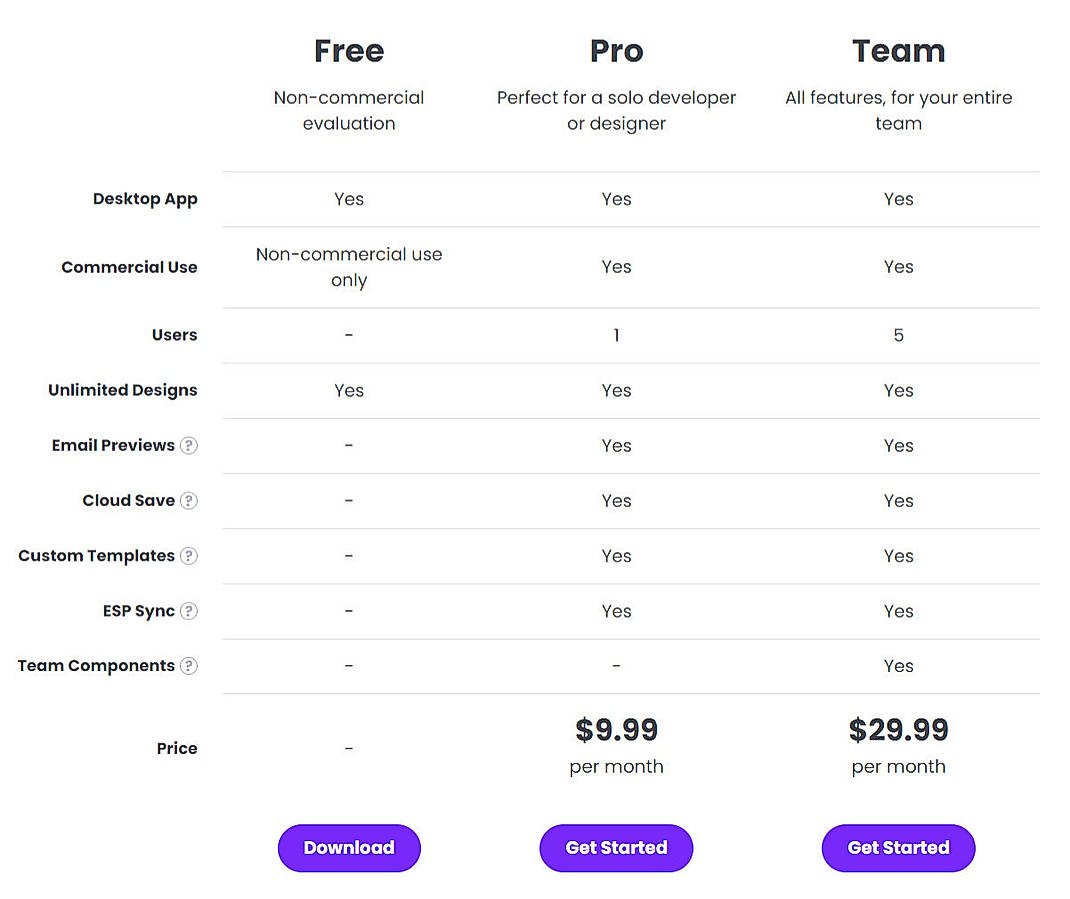Click the Commercial Use row label
The height and width of the screenshot is (899, 1070).
tap(129, 267)
